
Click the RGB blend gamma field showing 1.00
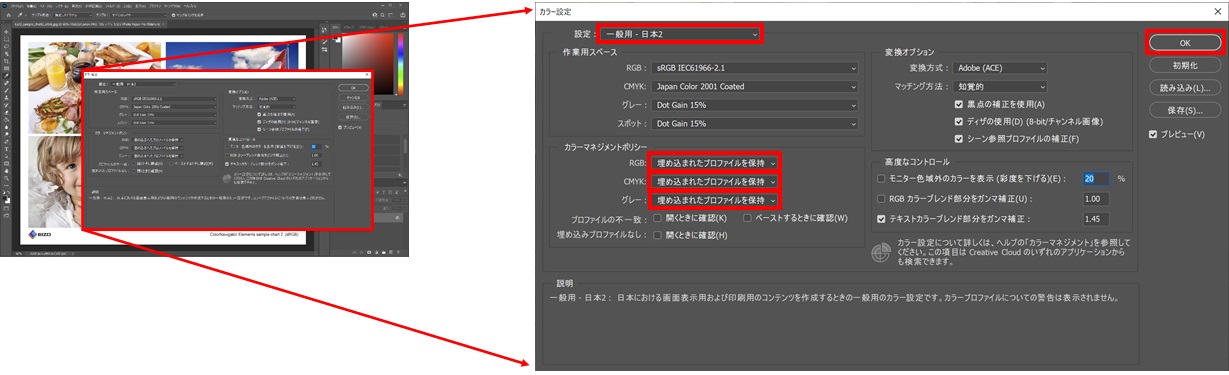[x=1096, y=198]
